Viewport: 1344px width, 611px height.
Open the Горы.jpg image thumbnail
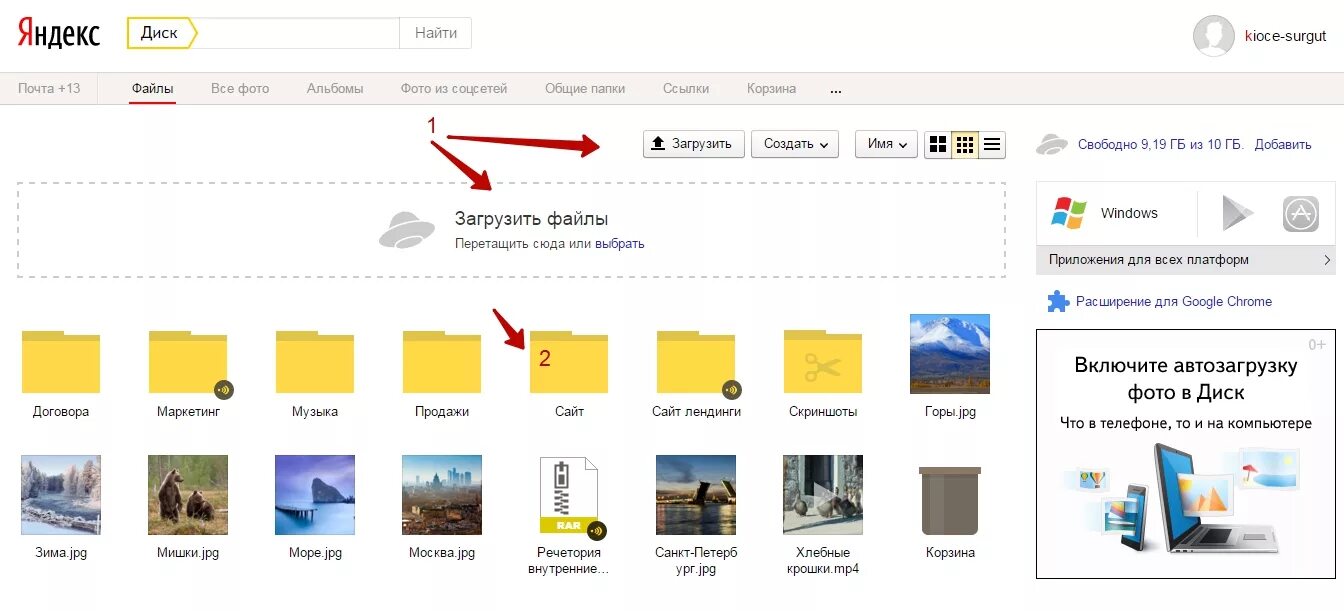[949, 354]
